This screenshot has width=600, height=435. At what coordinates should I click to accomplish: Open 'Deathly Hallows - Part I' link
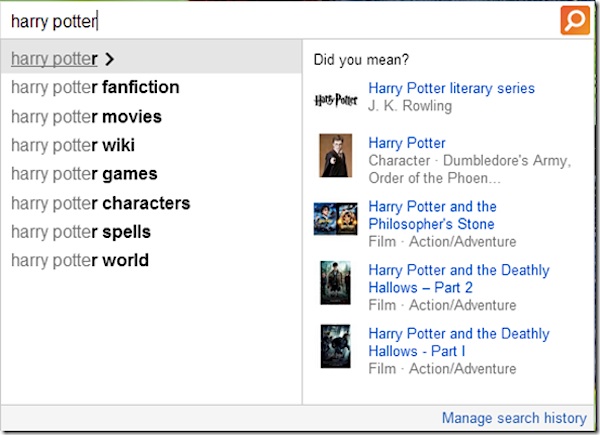click(x=459, y=342)
